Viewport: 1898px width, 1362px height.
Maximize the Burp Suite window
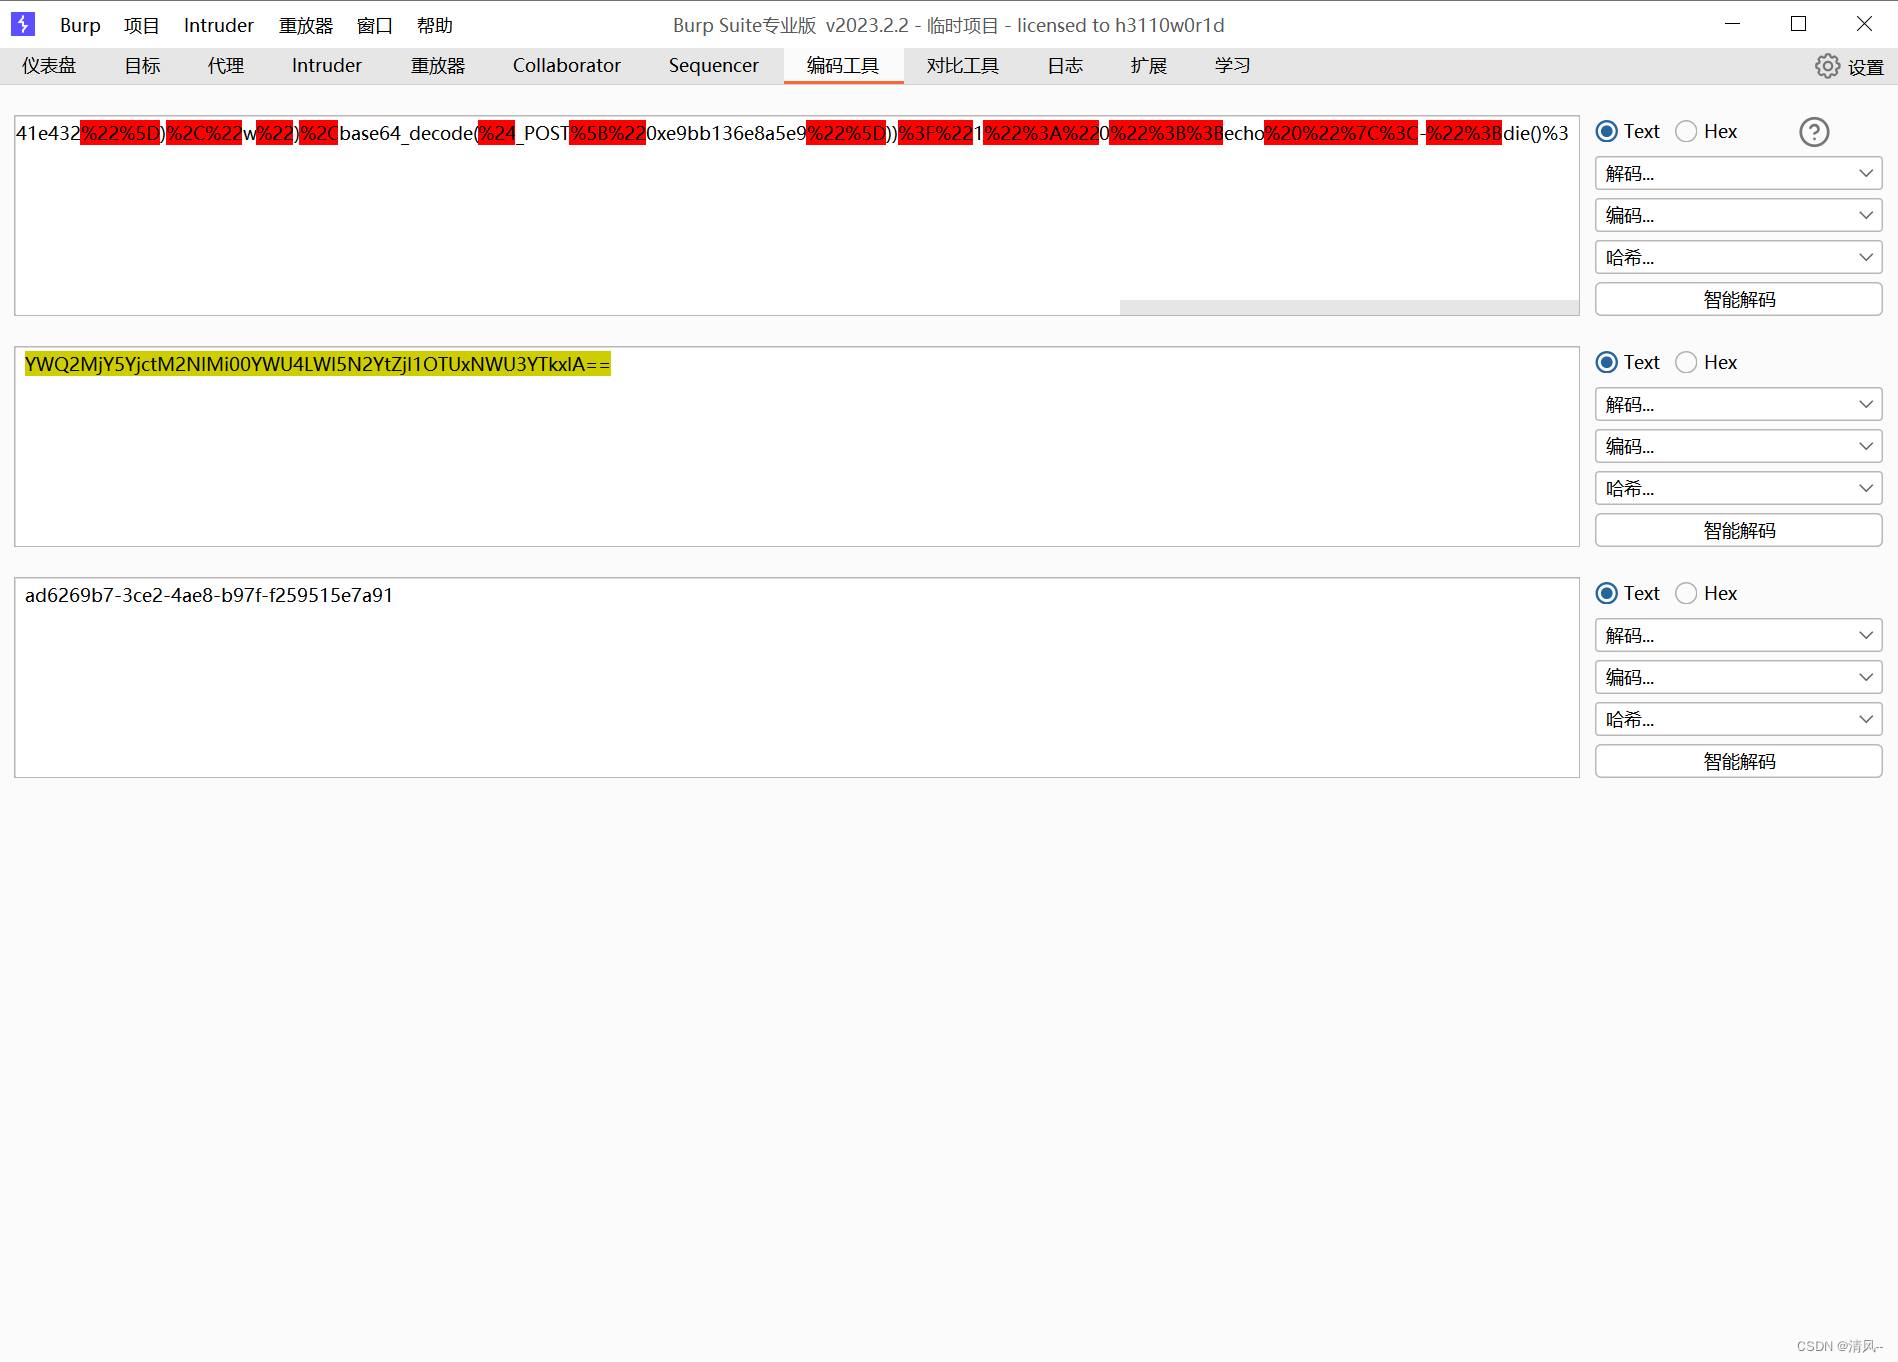[1799, 24]
